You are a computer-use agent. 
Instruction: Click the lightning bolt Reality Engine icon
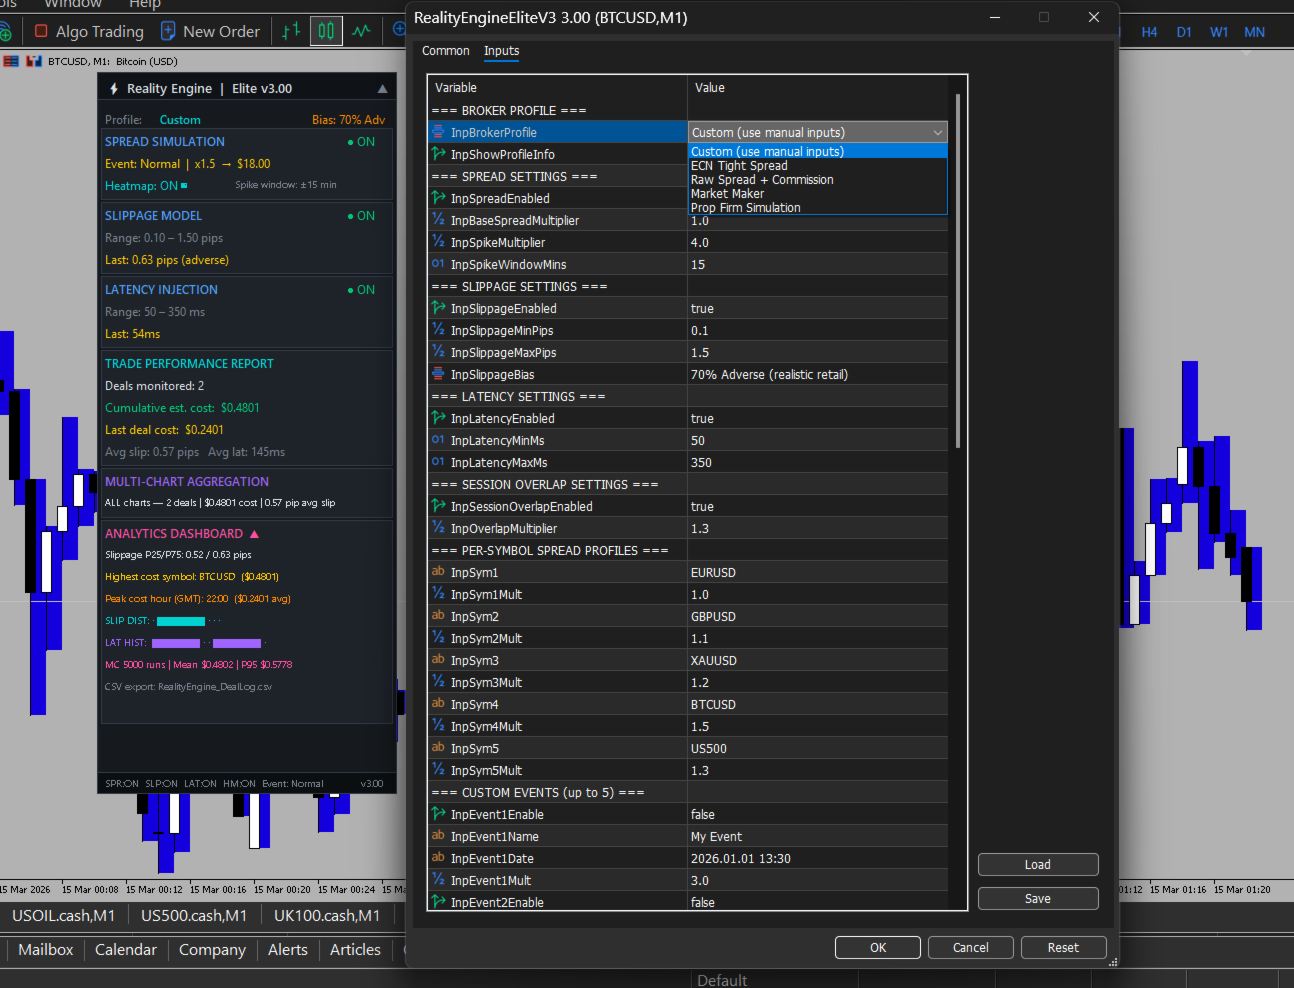pyautogui.click(x=114, y=89)
